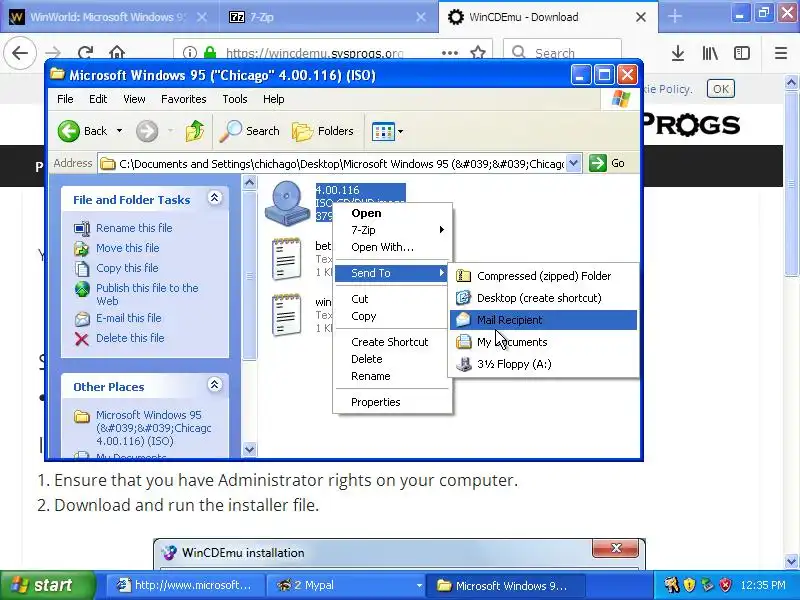Click the browser back arrow
Viewport: 800px width, 600px height.
coord(20,53)
